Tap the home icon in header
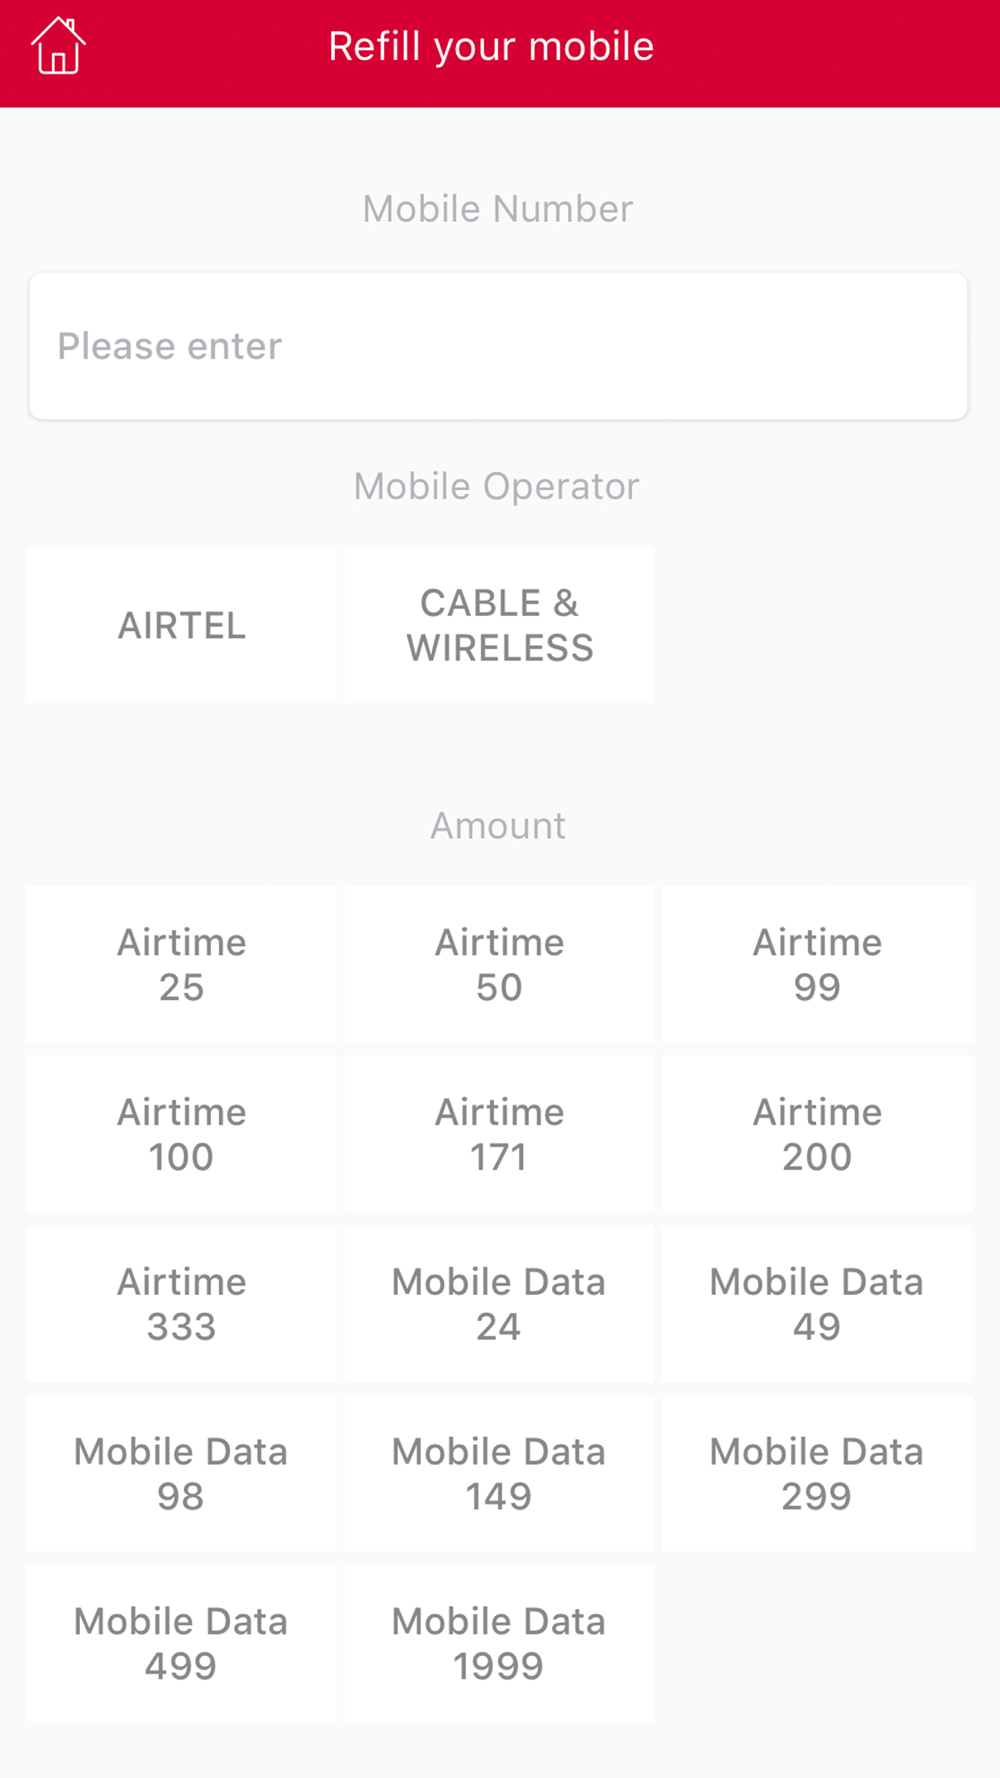Viewport: 1000px width, 1778px height. click(58, 47)
